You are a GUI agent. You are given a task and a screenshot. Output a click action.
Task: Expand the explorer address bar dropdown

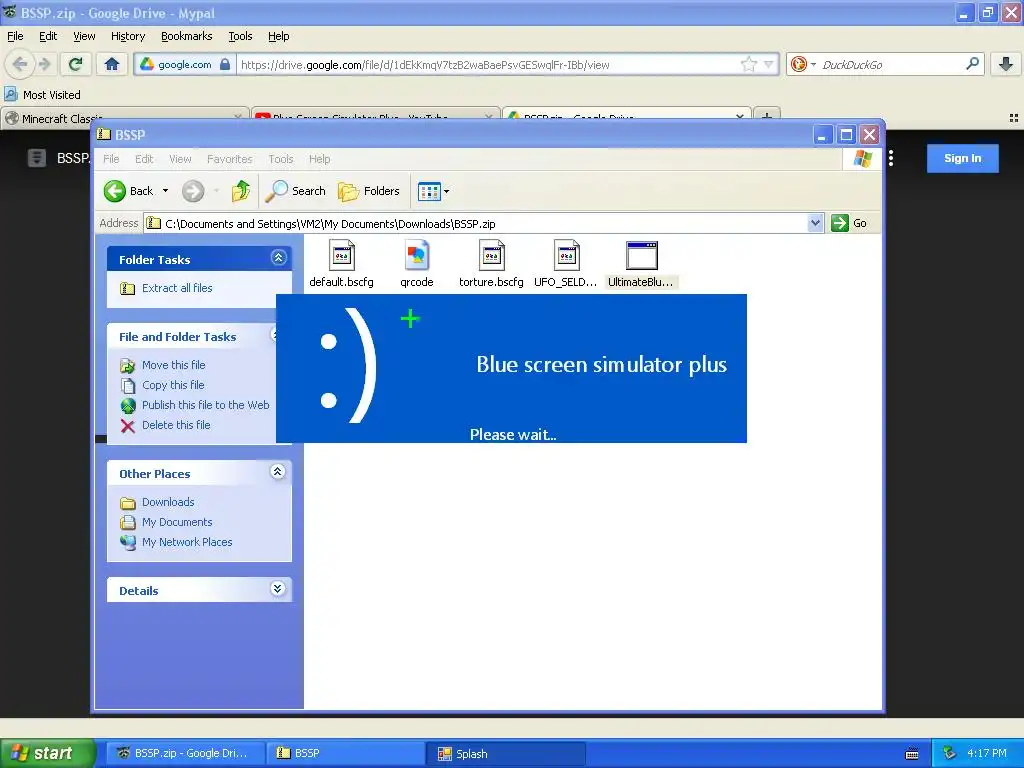click(815, 223)
